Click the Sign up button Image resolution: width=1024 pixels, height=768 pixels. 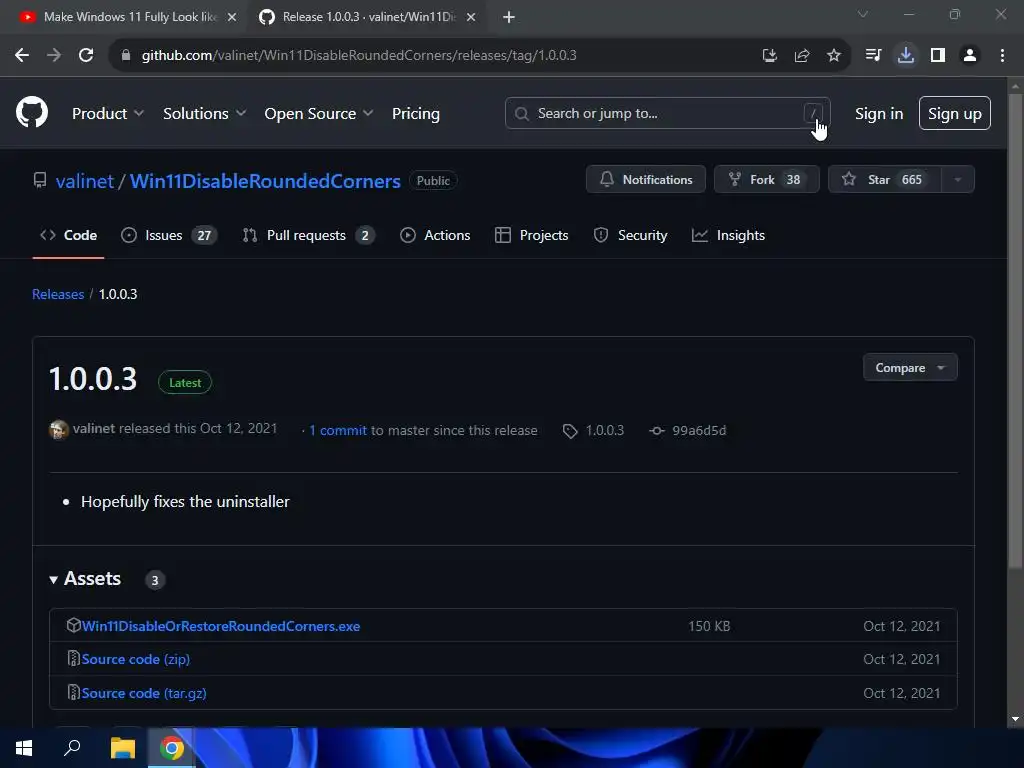point(955,113)
